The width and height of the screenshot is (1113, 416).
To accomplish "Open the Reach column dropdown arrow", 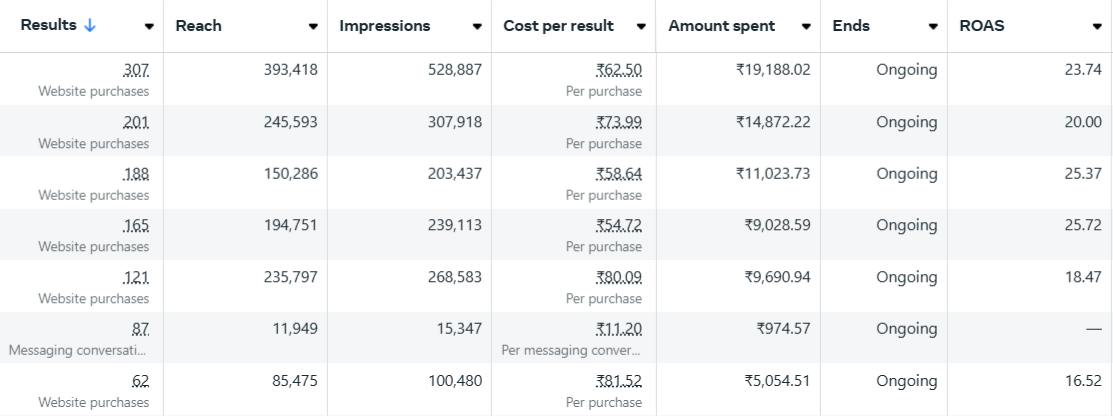I will [x=313, y=27].
